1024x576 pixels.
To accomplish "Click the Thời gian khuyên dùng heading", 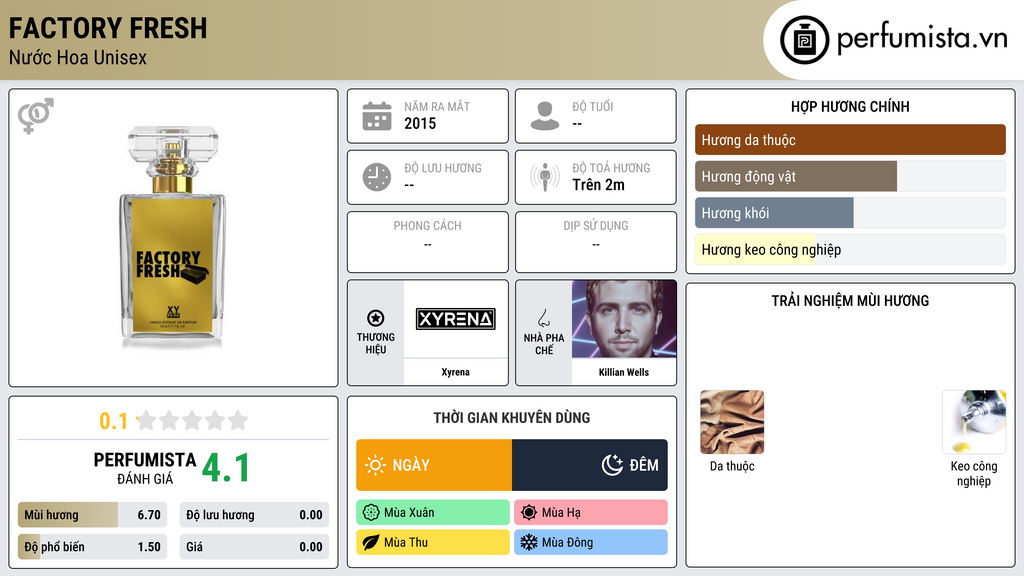I will [x=511, y=418].
